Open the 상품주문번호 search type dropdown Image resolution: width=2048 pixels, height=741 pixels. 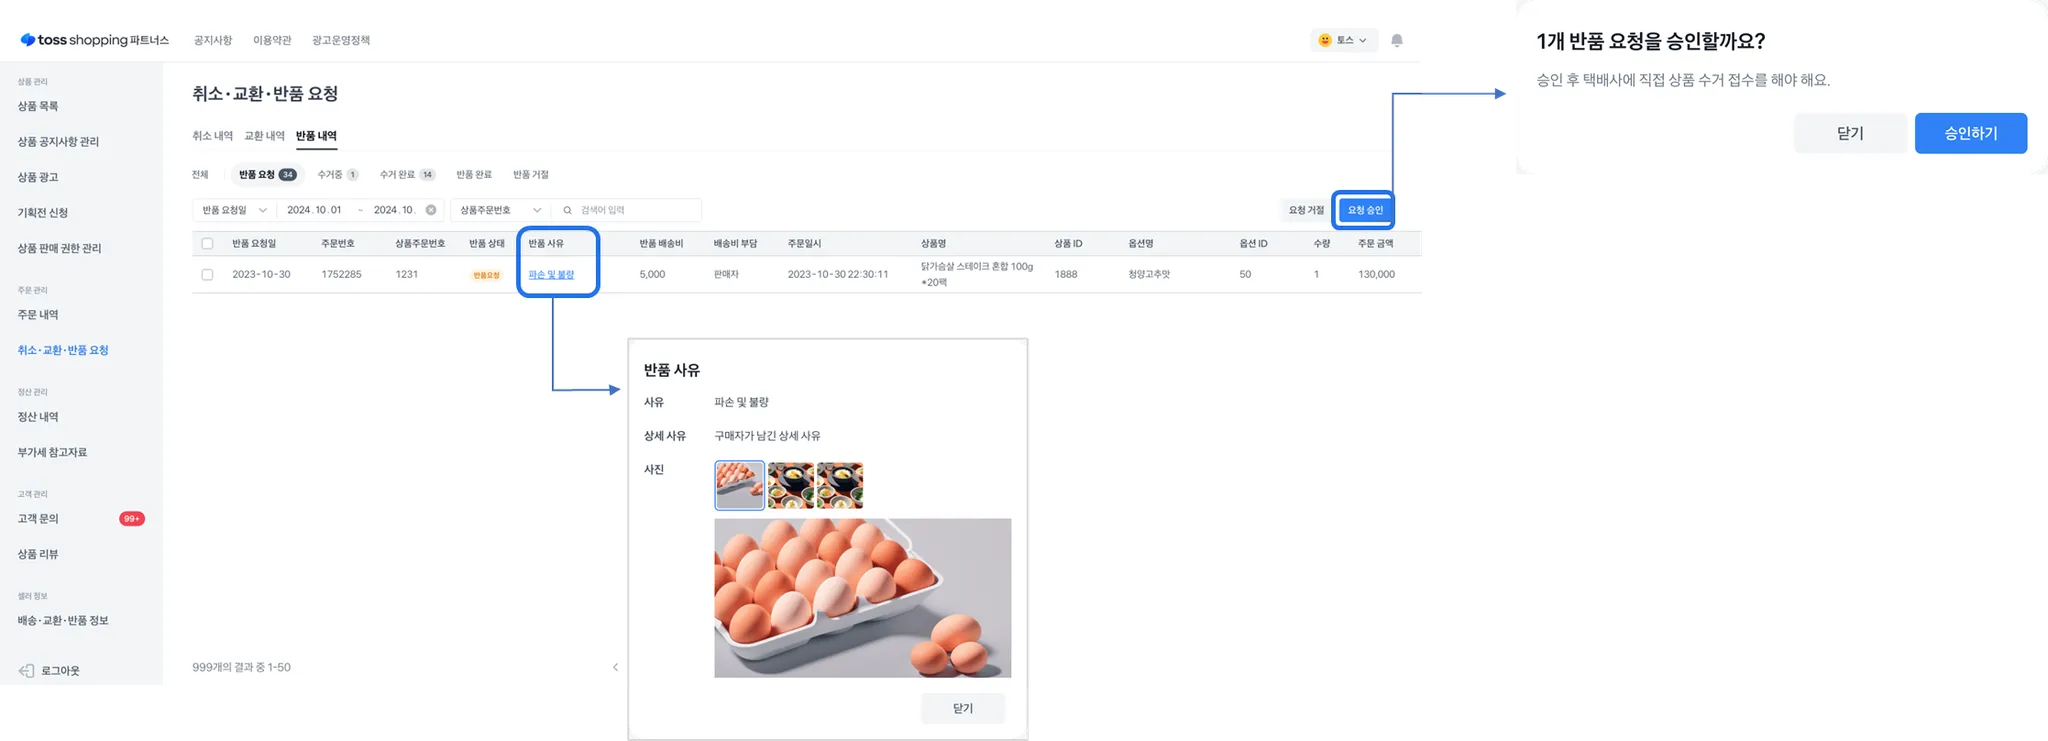point(500,210)
